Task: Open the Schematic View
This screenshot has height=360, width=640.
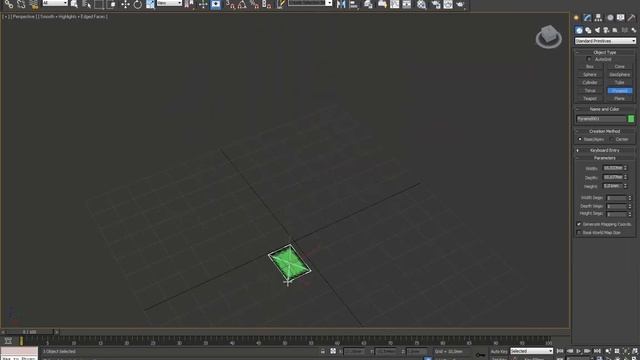Action: 407,4
